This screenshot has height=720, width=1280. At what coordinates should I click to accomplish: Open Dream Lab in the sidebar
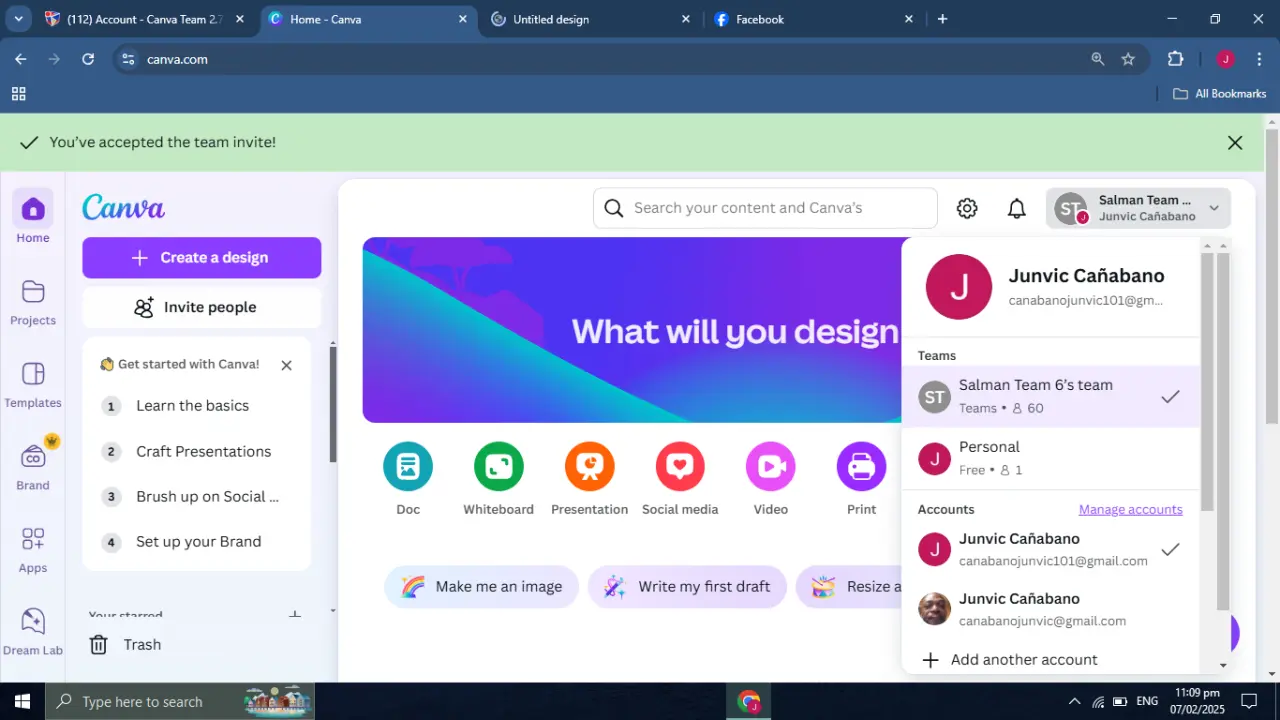33,631
